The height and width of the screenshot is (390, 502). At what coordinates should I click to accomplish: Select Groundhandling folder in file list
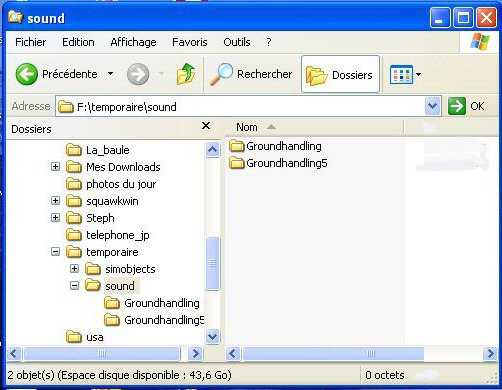(275, 146)
